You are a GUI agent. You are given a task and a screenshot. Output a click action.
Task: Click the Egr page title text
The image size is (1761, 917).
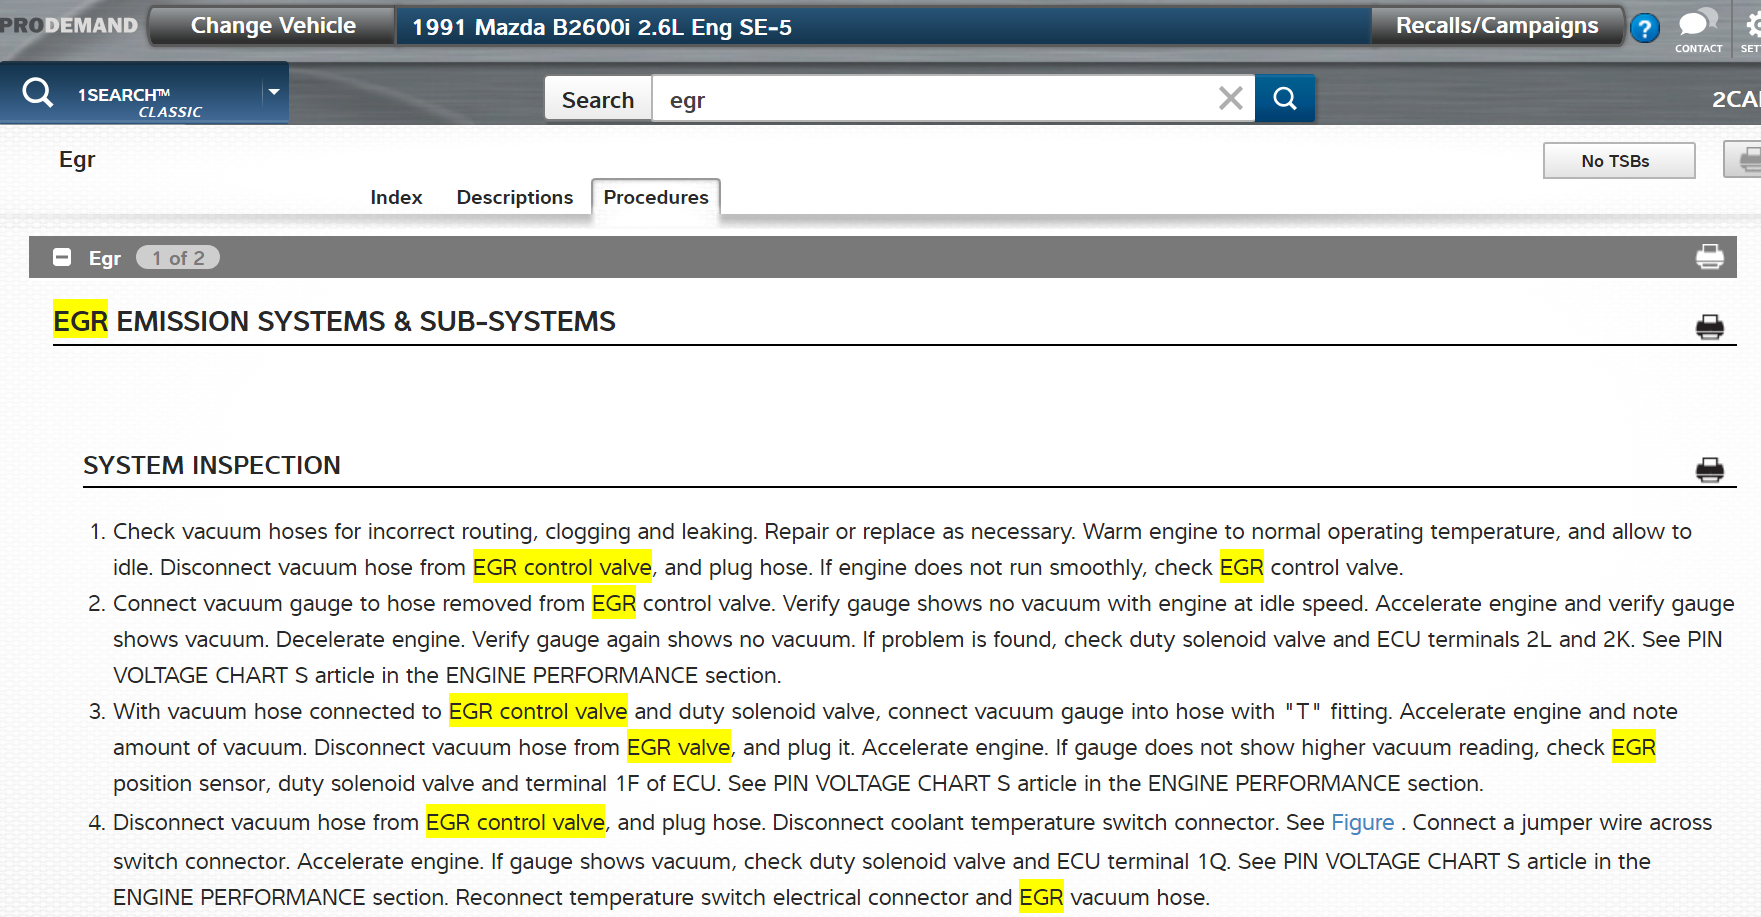pyautogui.click(x=77, y=160)
